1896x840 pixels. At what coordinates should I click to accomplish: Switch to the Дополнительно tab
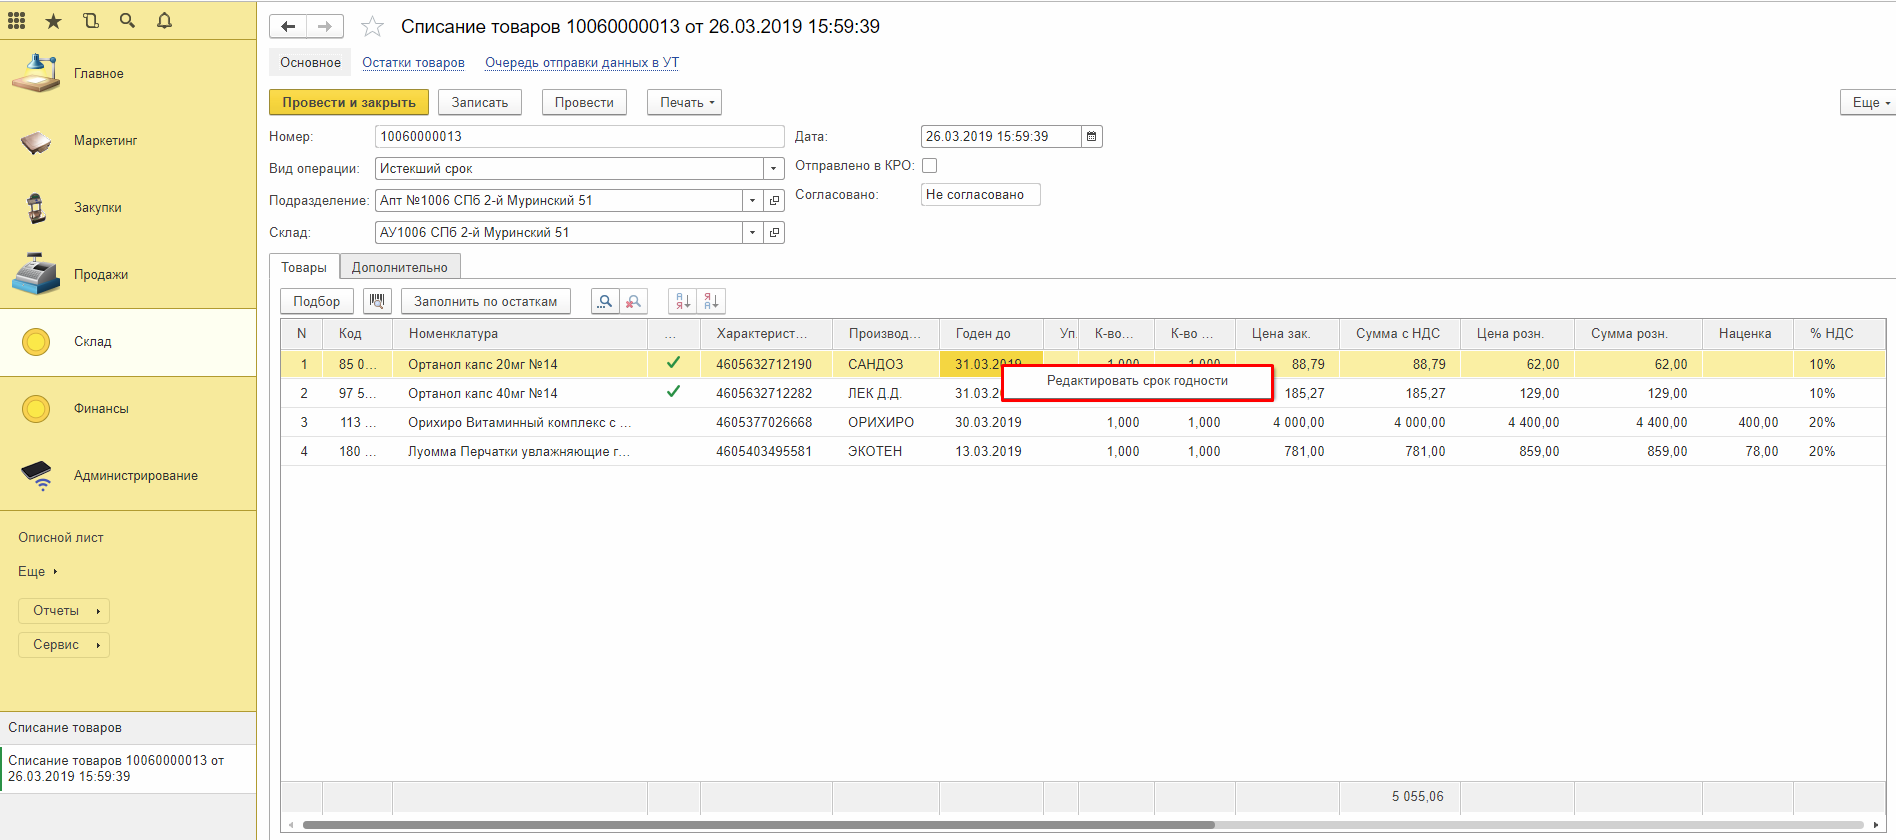coord(399,268)
